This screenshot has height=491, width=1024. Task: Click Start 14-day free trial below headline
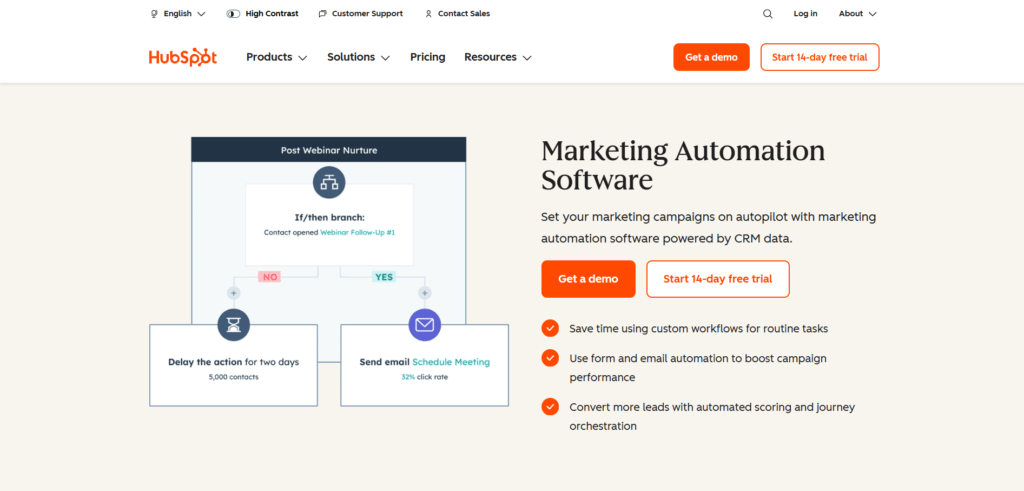718,279
